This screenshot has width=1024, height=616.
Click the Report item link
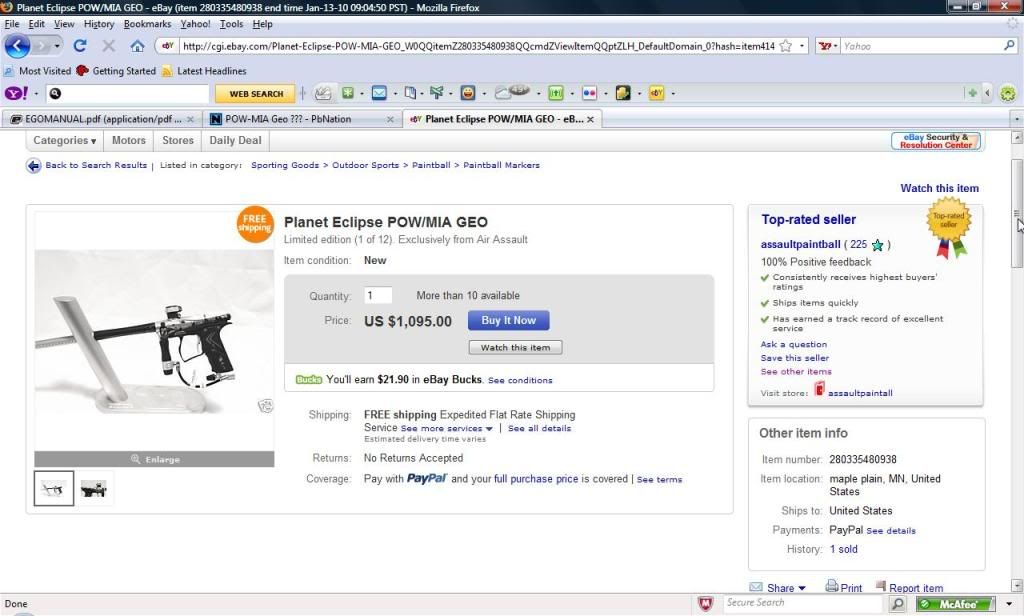click(x=916, y=588)
